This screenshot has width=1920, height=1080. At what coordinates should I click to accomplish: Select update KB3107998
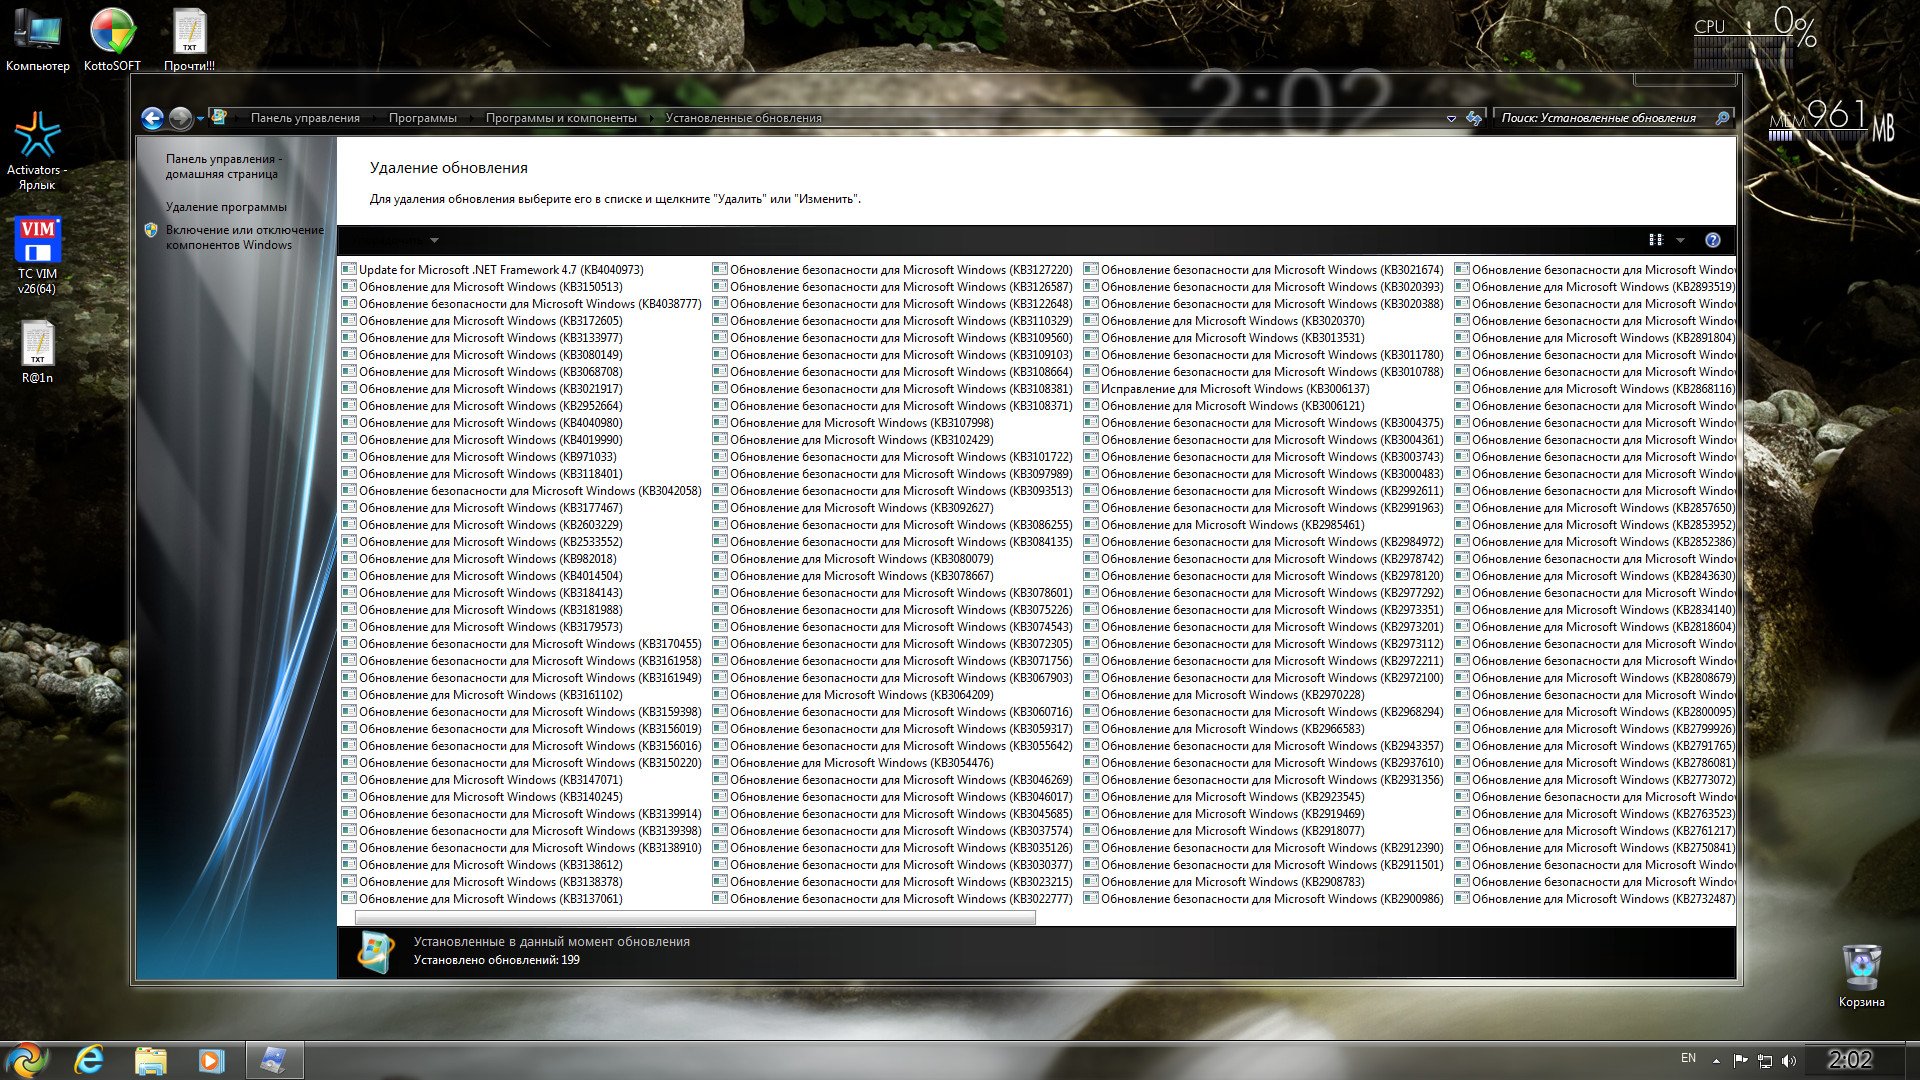coord(853,423)
